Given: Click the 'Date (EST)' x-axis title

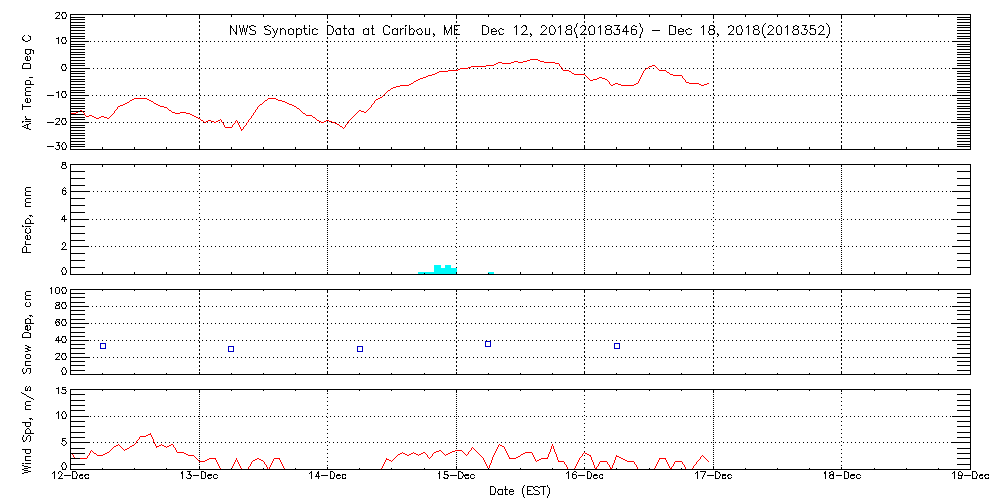Looking at the screenshot, I should [x=520, y=490].
